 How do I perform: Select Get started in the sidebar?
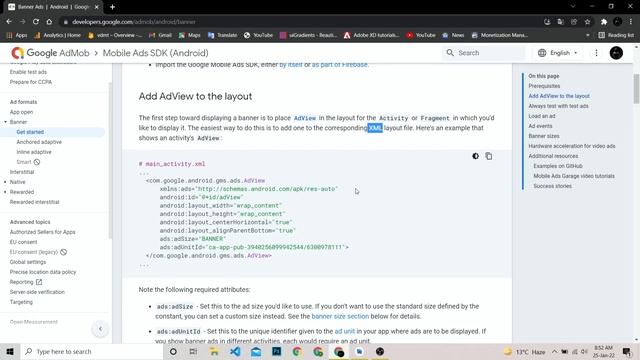click(30, 132)
